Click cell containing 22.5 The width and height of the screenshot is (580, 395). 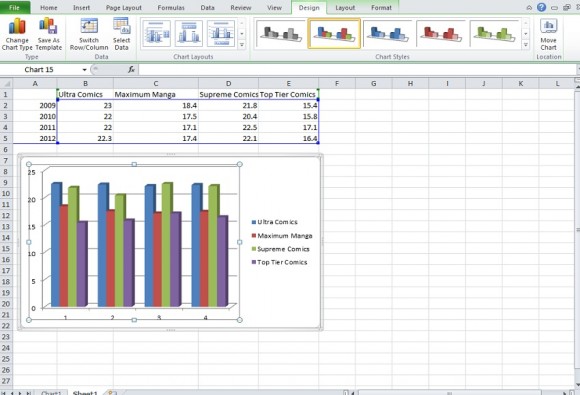click(229, 127)
